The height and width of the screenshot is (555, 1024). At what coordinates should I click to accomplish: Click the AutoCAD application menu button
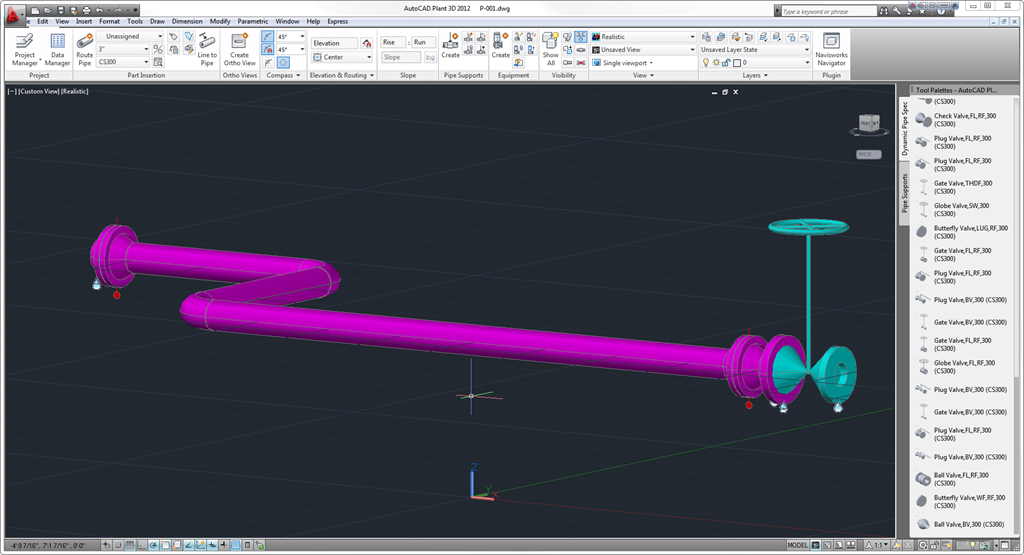click(13, 13)
